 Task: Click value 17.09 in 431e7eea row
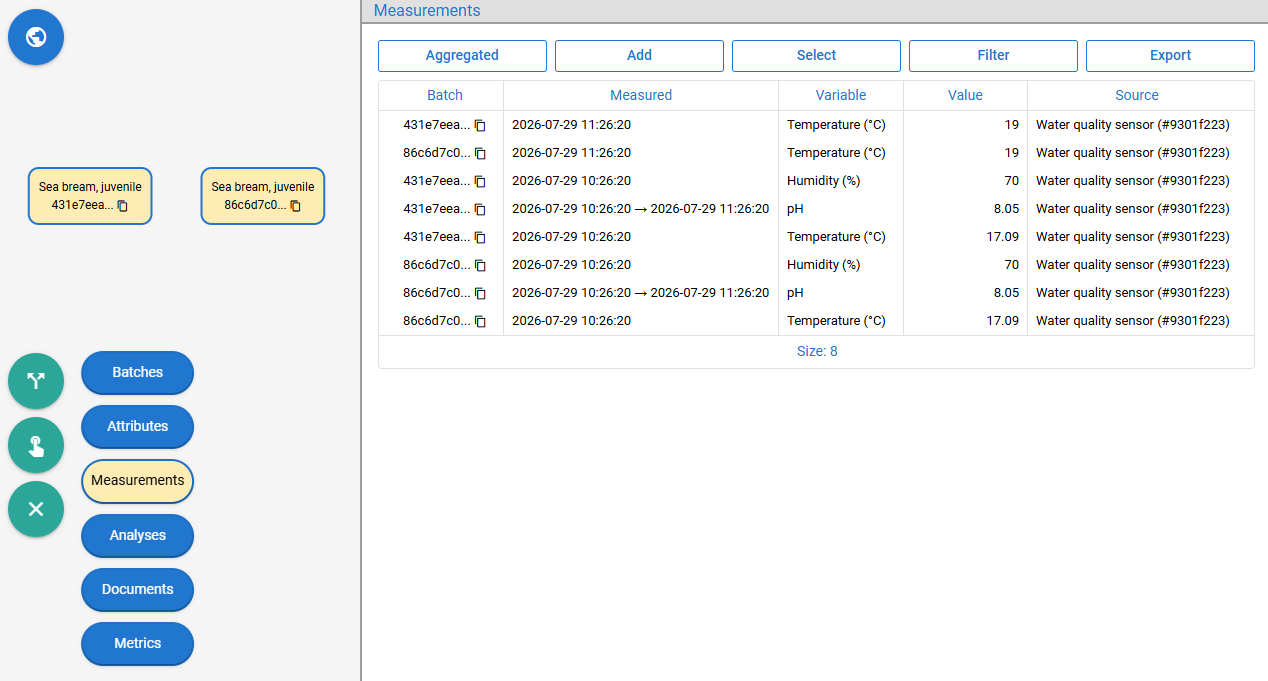[1002, 237]
